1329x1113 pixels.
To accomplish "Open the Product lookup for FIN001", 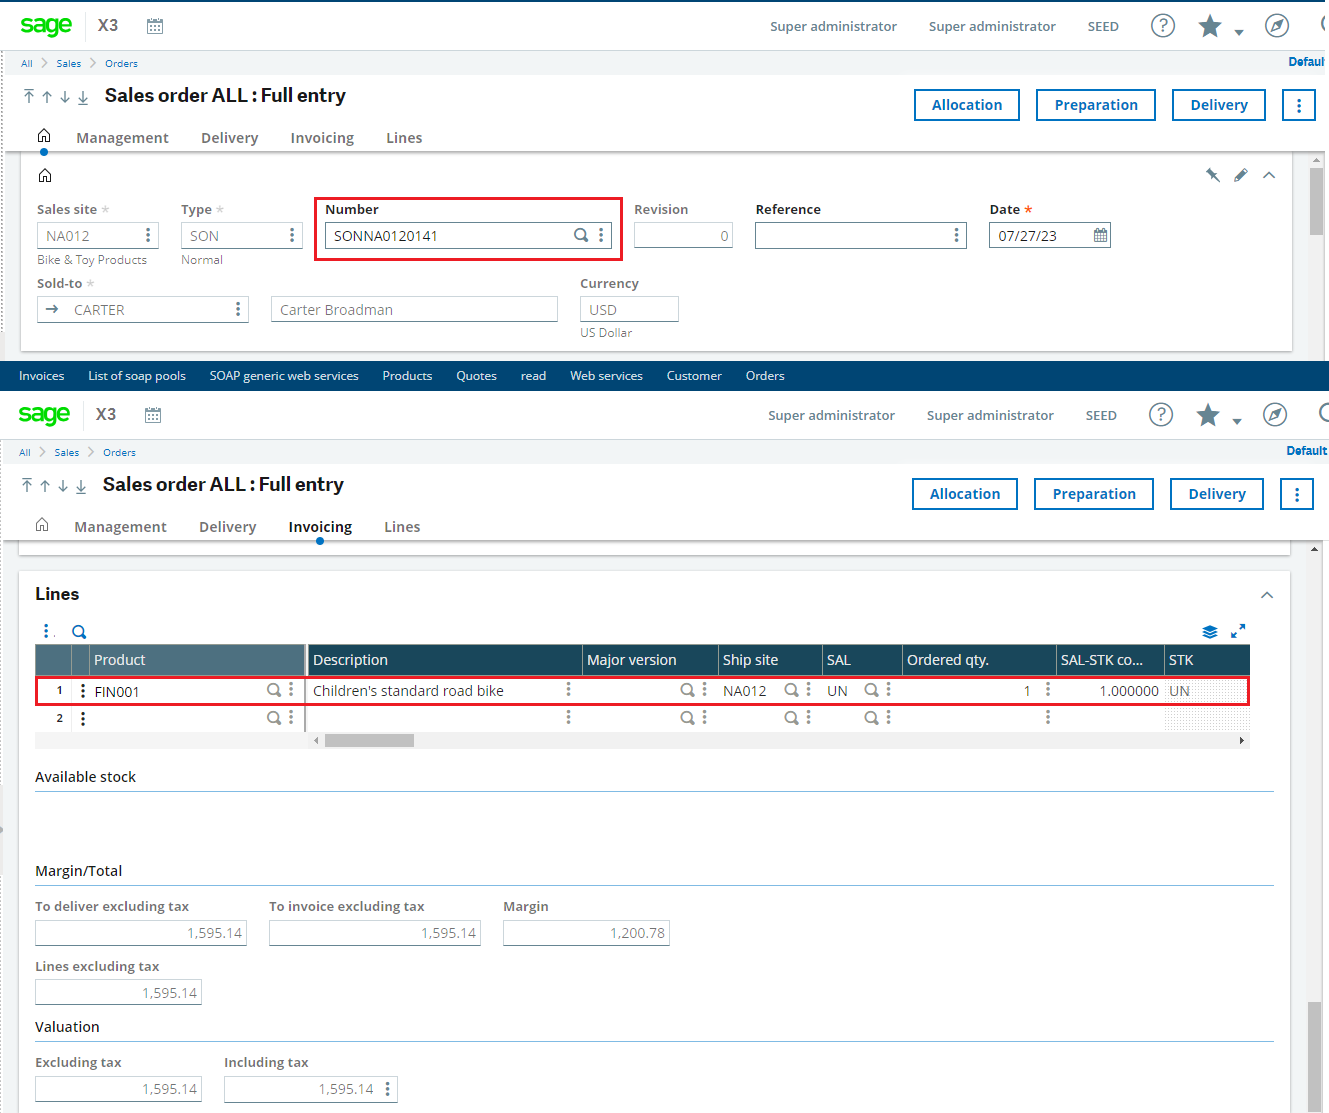I will [273, 690].
